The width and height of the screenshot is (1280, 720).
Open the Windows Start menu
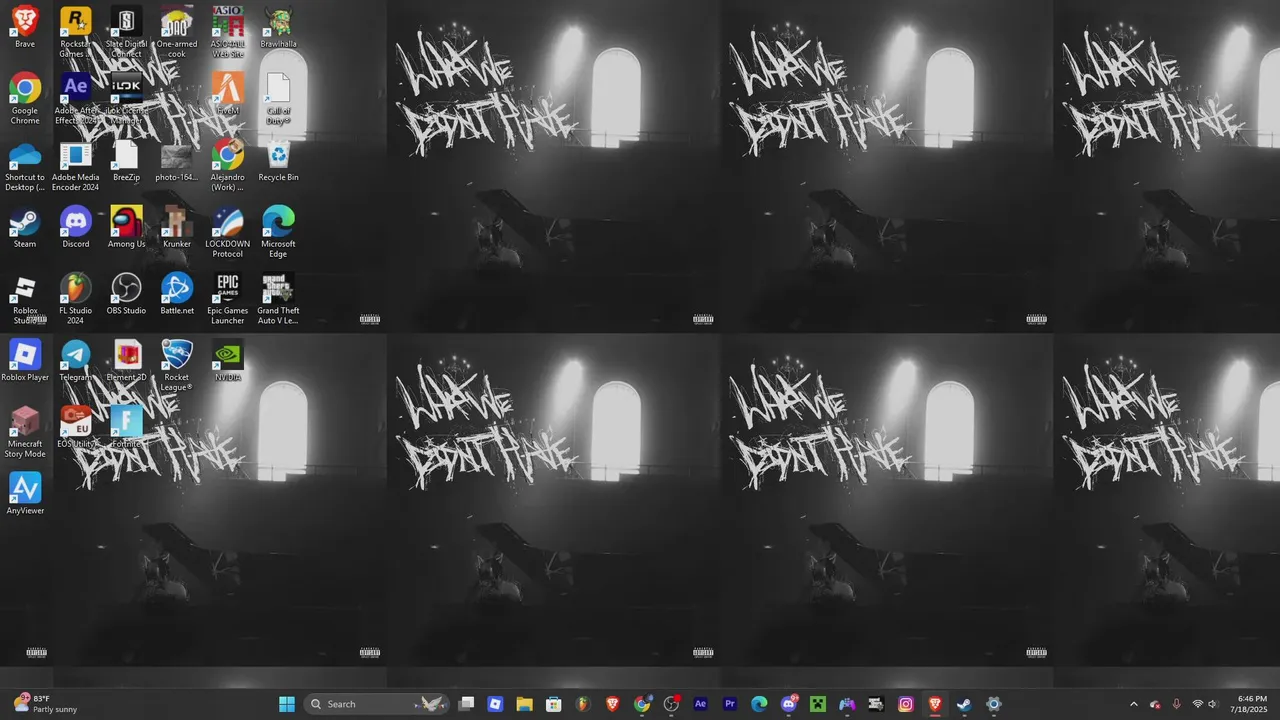287,704
